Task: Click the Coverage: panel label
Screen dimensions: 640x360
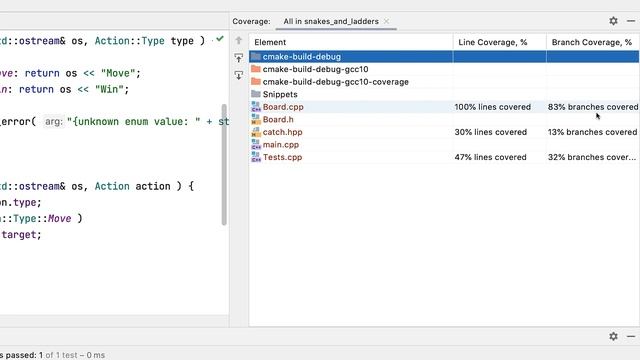Action: tap(251, 21)
